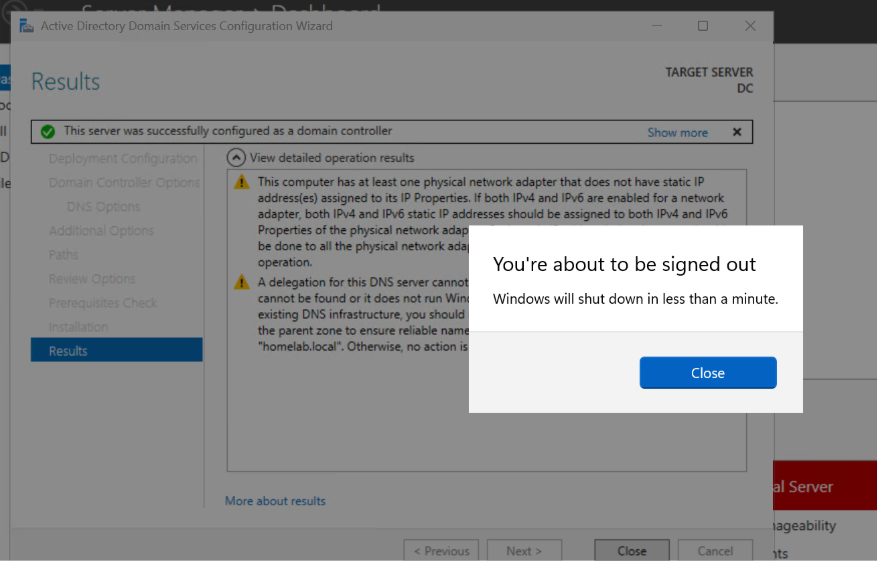The image size is (877, 561).
Task: Click the AD DS wizard title bar icon
Action: [x=26, y=26]
